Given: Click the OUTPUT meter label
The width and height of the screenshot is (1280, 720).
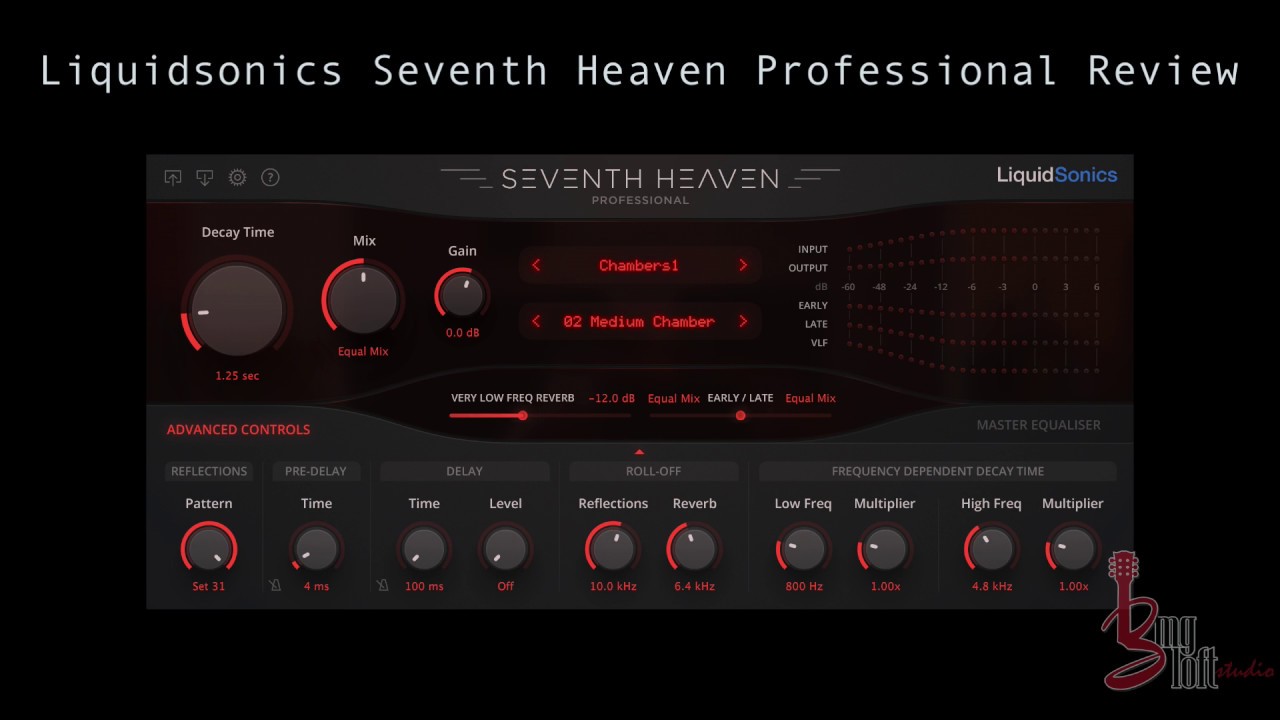Looking at the screenshot, I should (x=807, y=268).
